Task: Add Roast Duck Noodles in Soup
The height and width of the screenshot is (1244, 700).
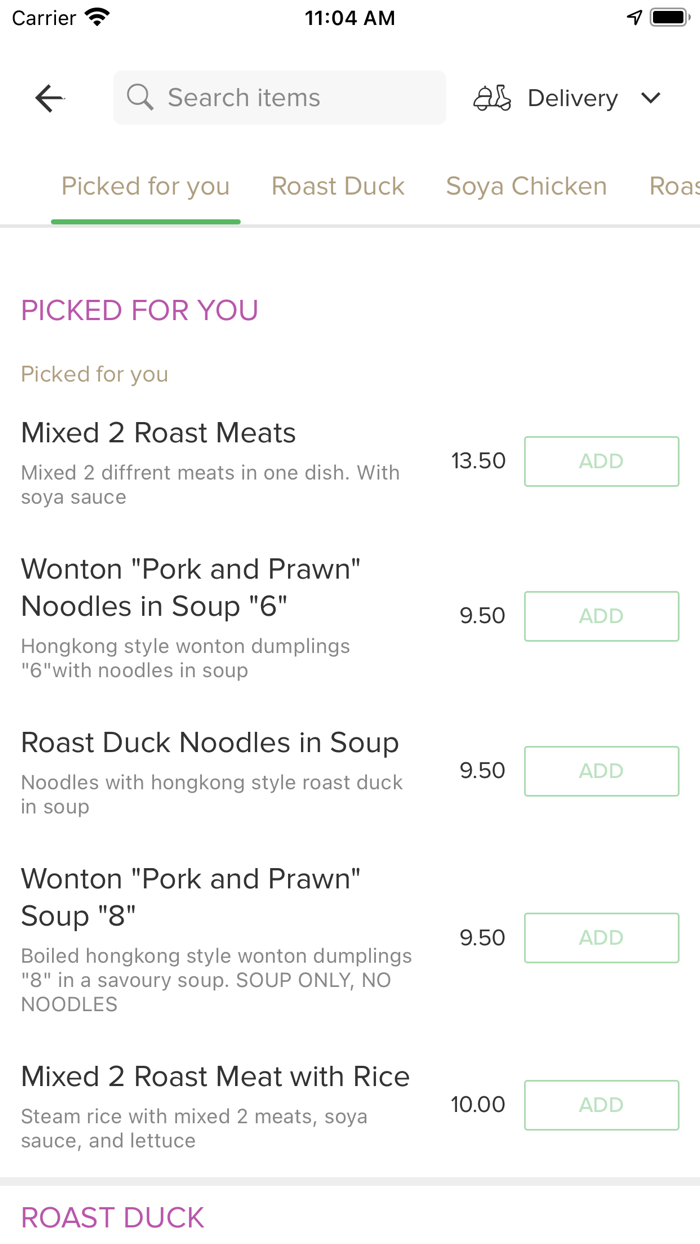Action: 602,771
